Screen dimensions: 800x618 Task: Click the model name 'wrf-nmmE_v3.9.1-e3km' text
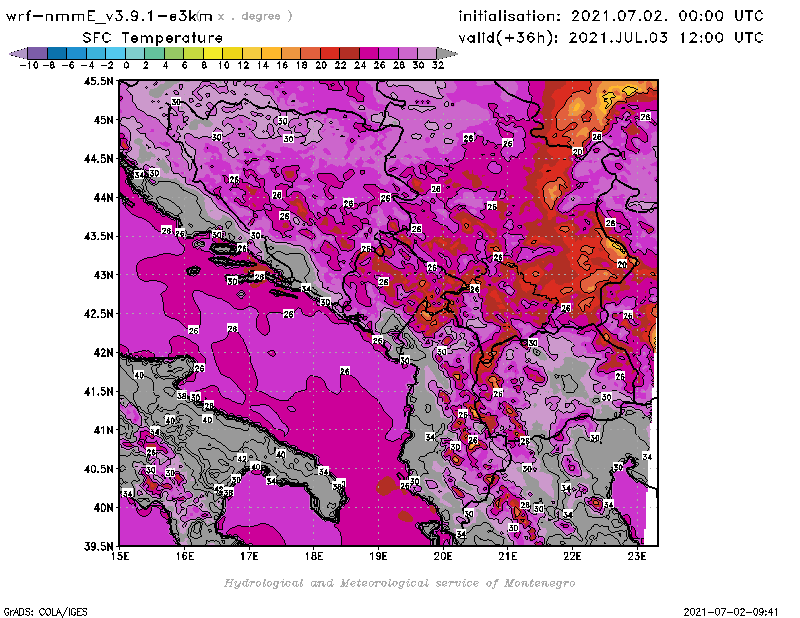(109, 16)
